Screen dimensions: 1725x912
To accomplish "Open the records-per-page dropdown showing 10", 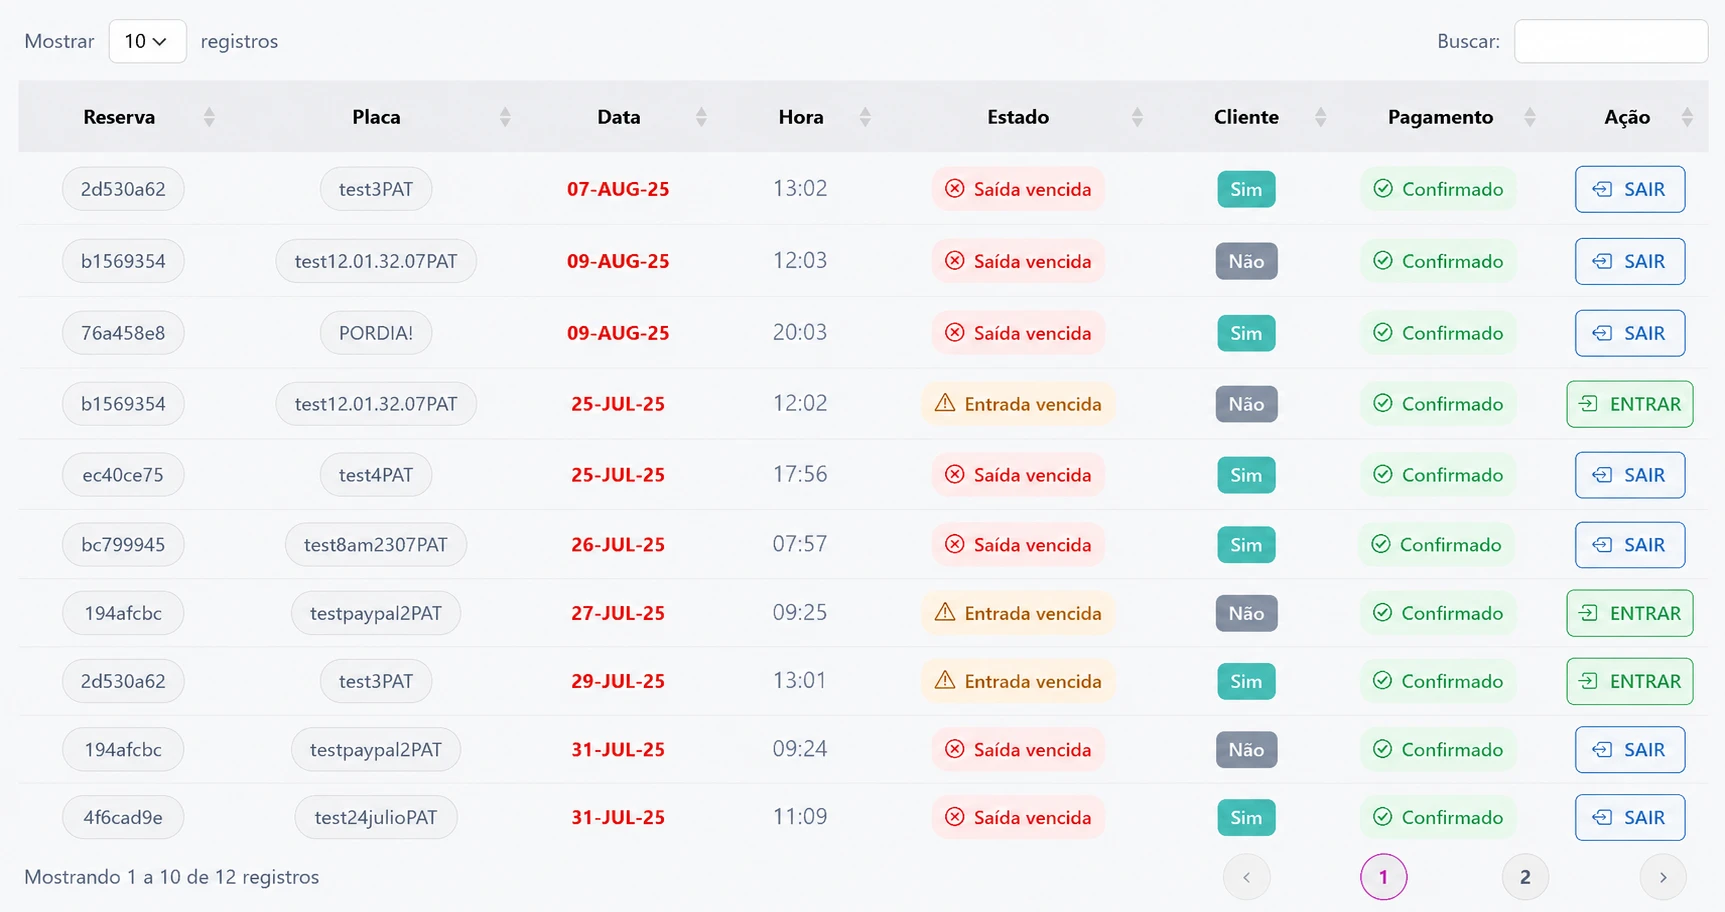I will pos(147,41).
